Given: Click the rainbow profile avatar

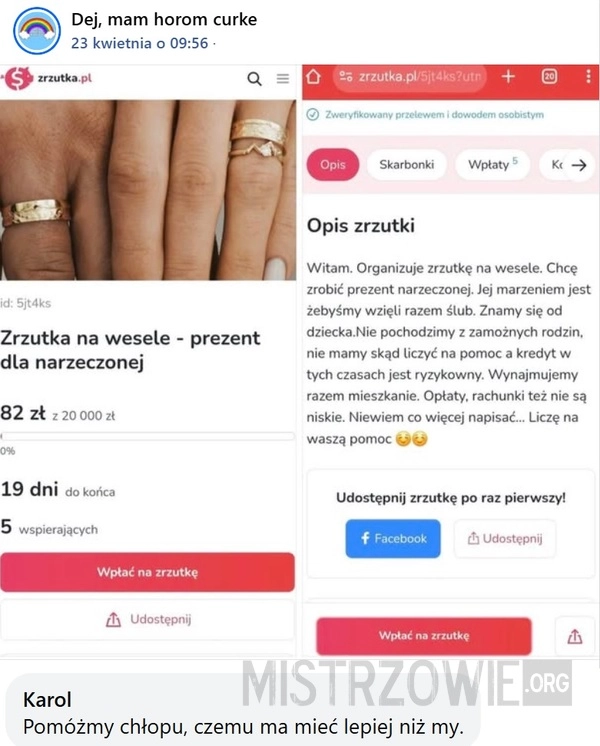Looking at the screenshot, I should point(37,31).
